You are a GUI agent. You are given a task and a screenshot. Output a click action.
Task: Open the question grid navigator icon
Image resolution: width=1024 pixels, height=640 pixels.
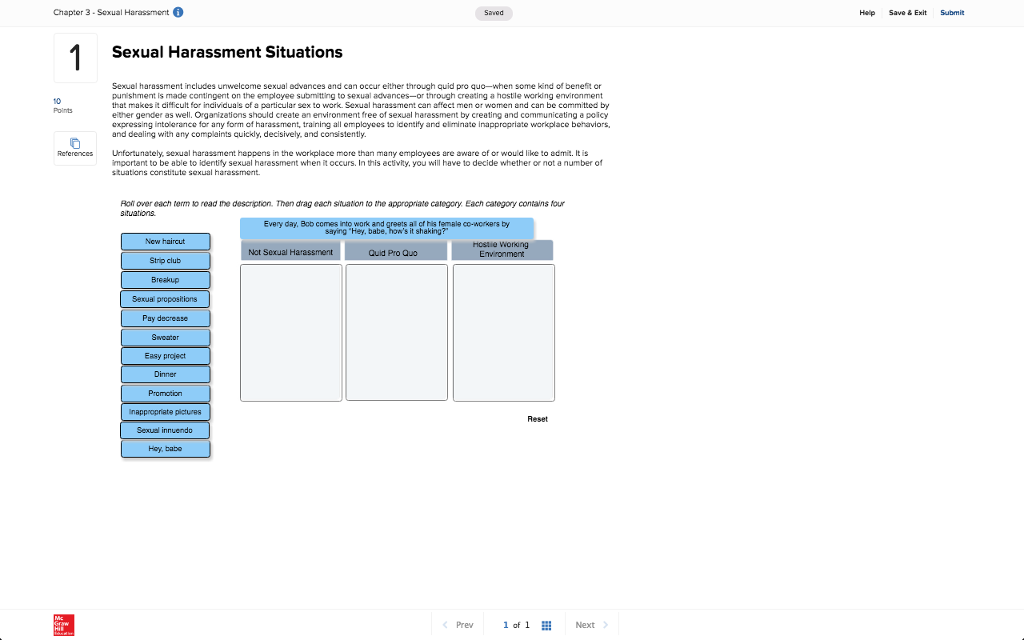click(547, 625)
